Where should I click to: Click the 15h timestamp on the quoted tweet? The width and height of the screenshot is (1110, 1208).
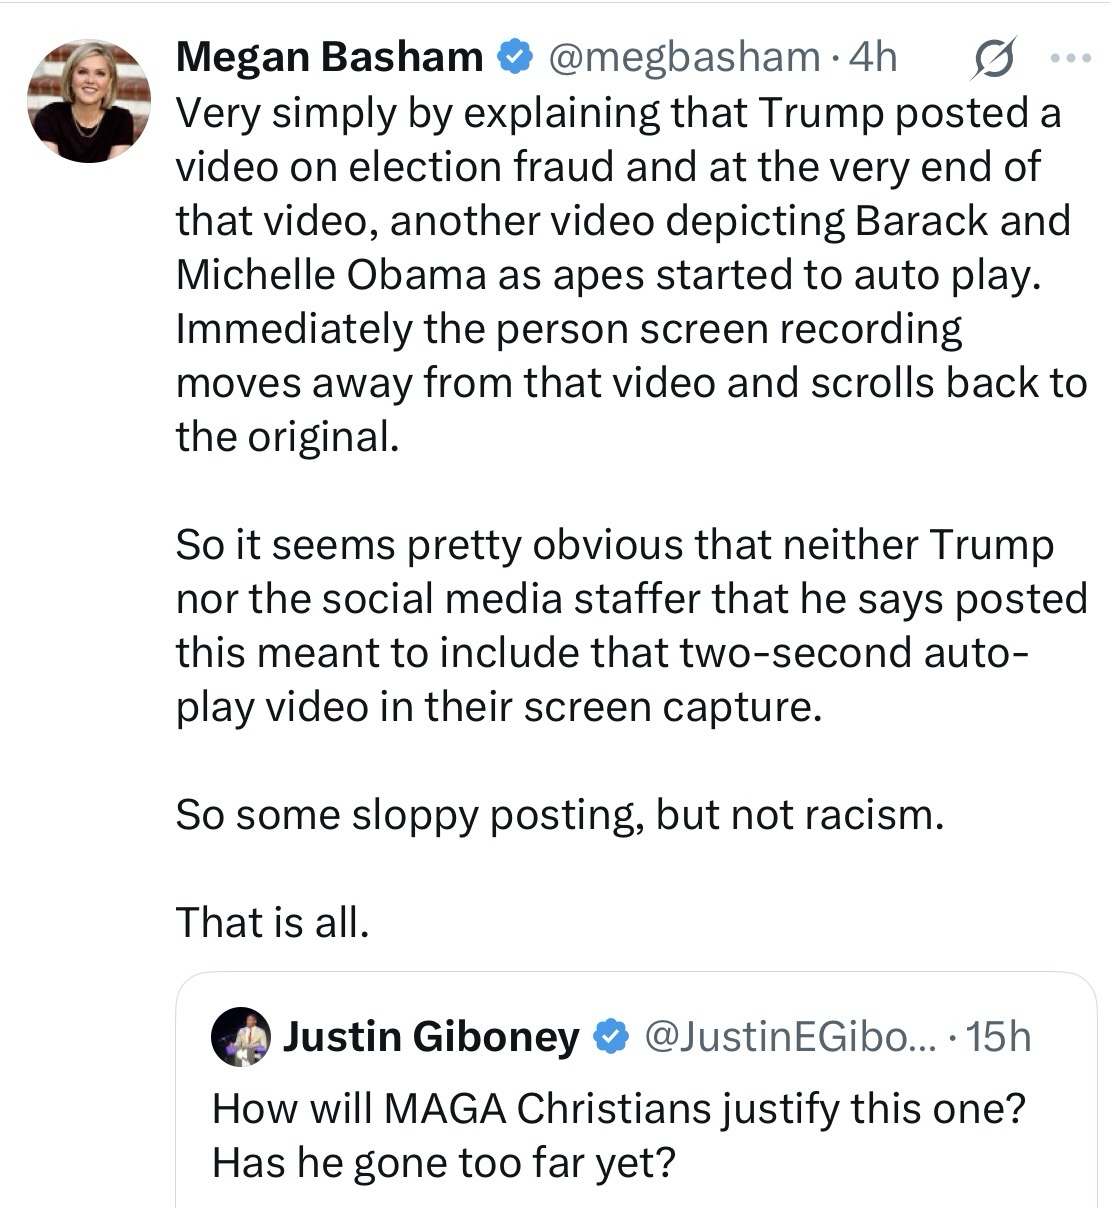(x=999, y=1038)
